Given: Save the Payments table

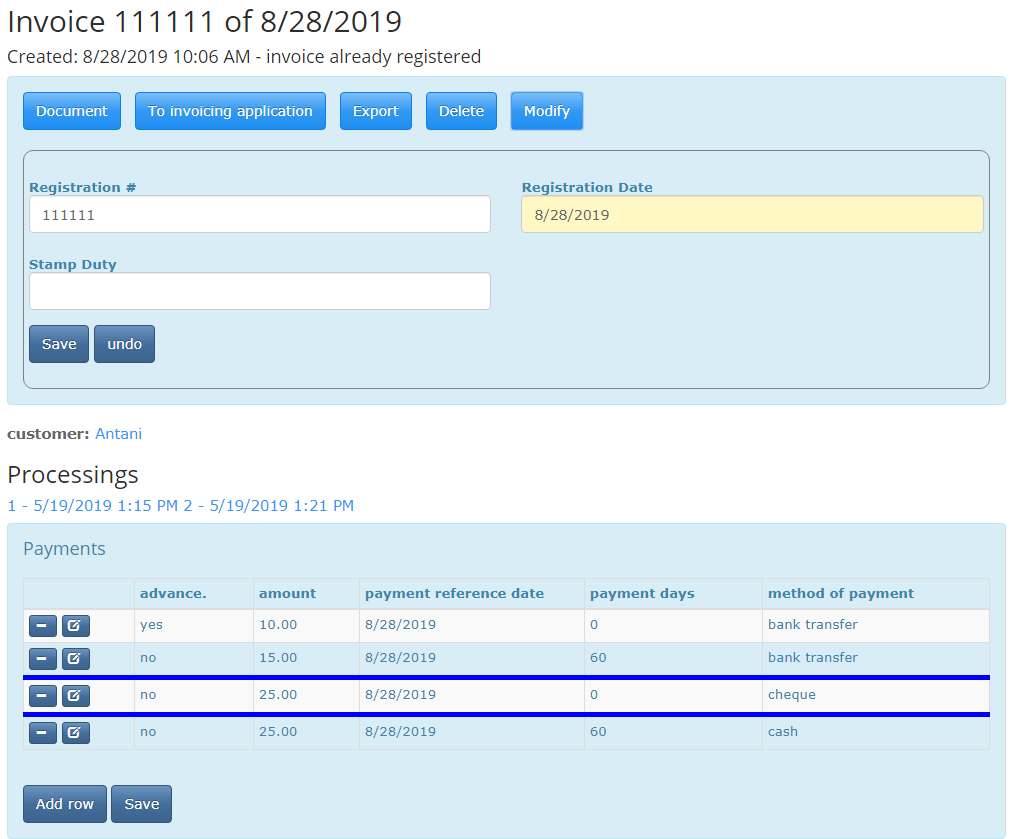Looking at the screenshot, I should 141,804.
